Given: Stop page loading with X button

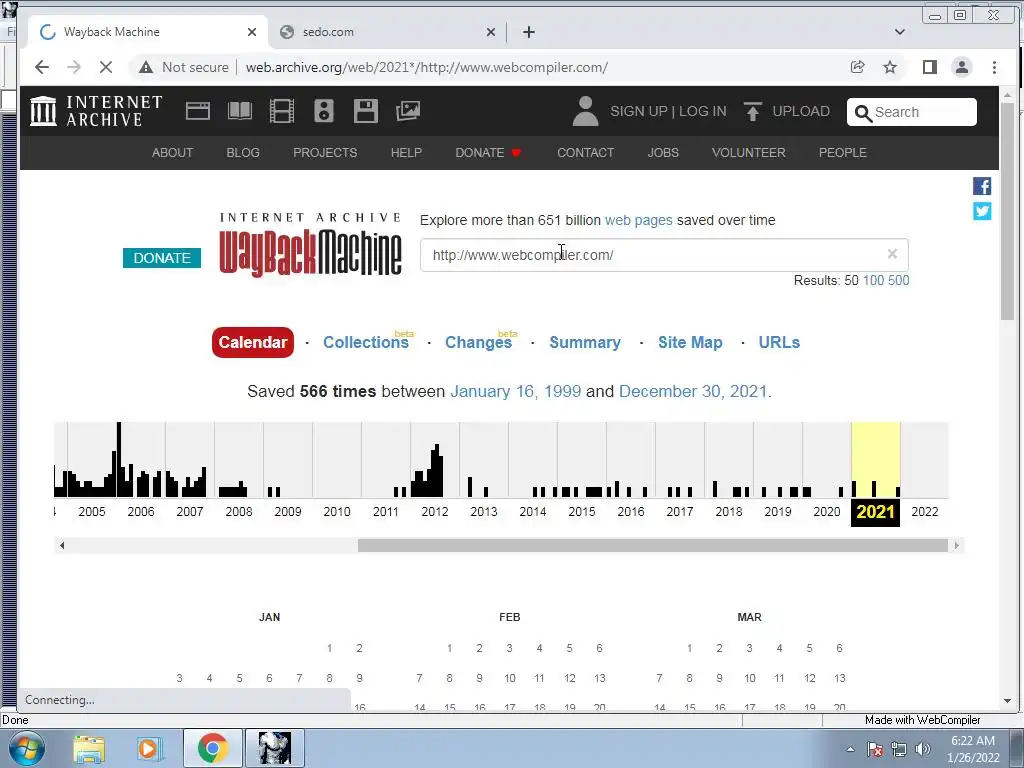Looking at the screenshot, I should 106,67.
